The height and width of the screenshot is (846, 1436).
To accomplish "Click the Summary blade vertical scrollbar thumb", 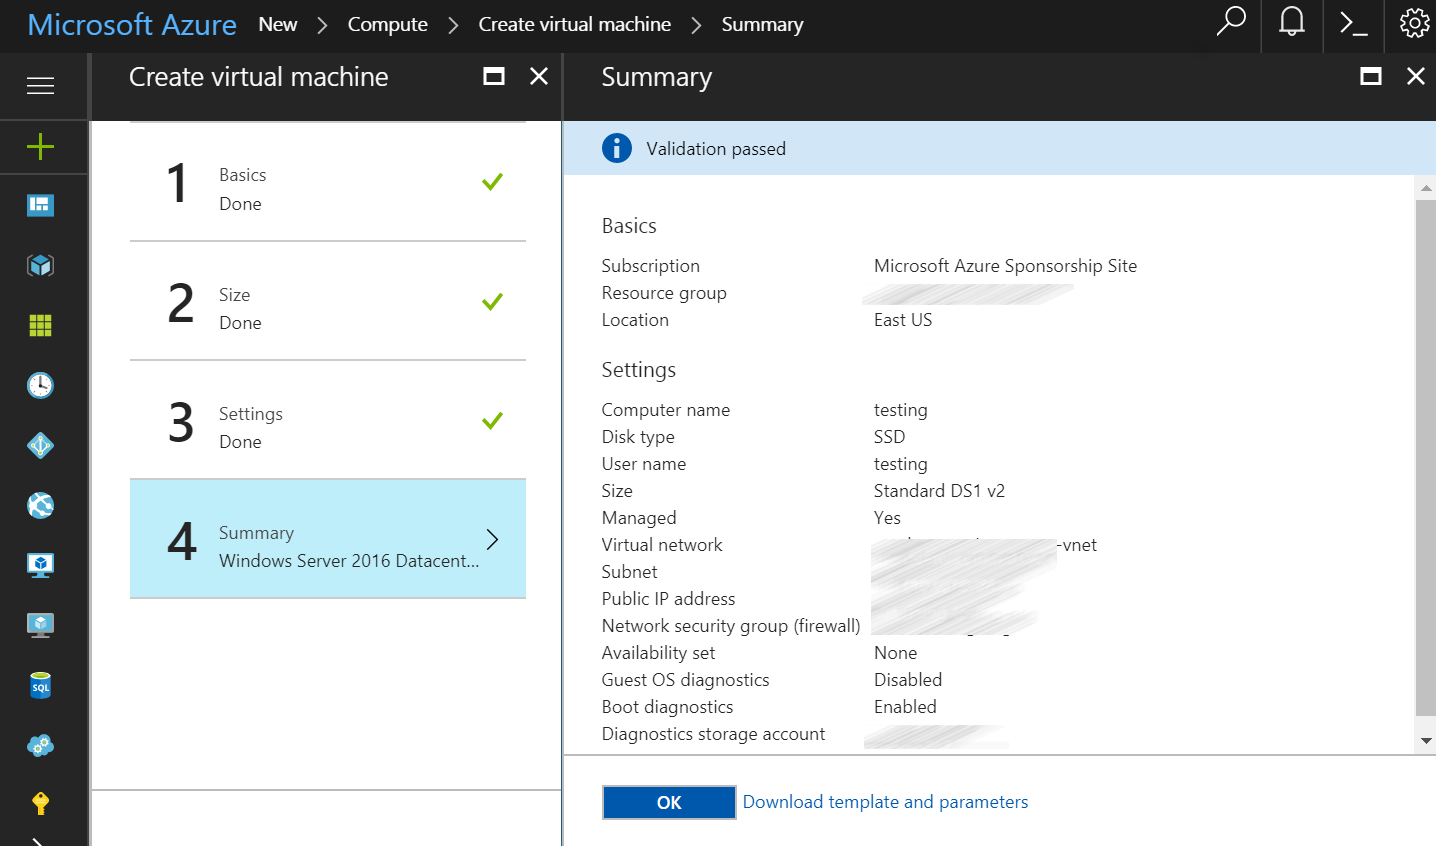I will (1426, 458).
